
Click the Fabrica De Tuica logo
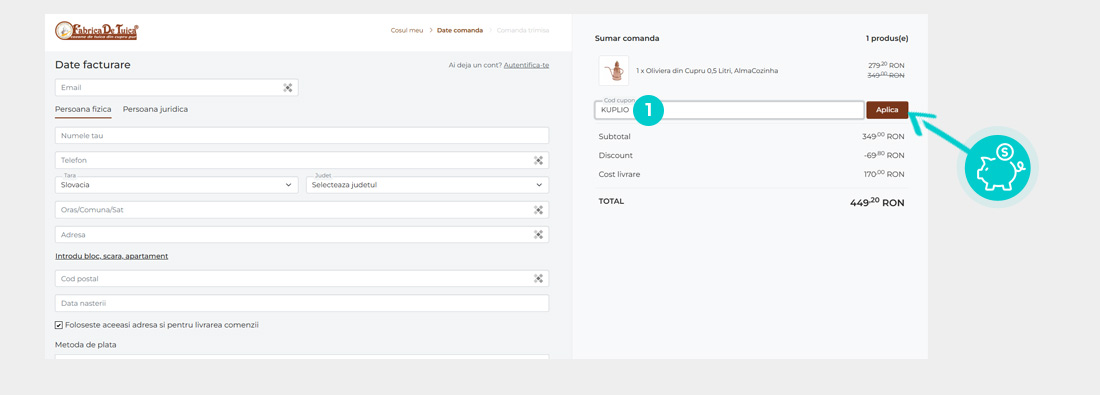[x=96, y=31]
